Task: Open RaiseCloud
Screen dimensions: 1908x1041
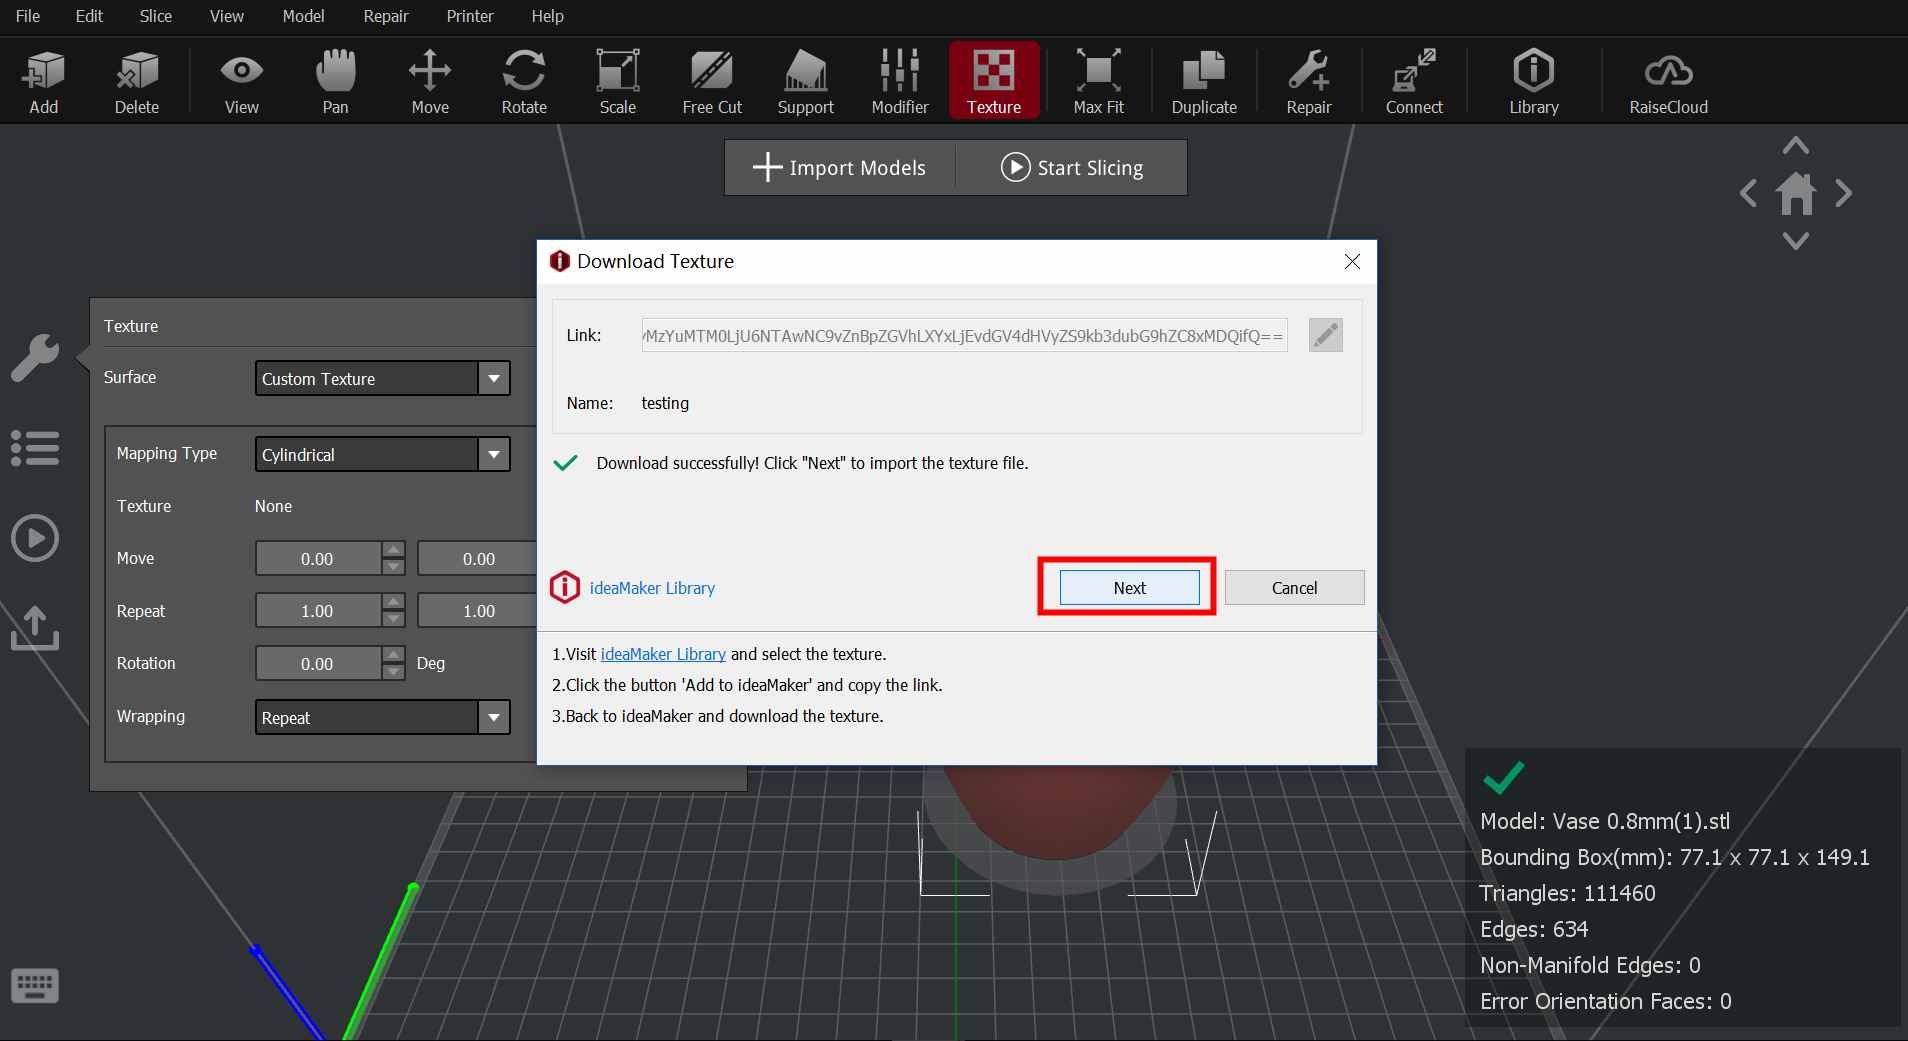Action: (1666, 80)
